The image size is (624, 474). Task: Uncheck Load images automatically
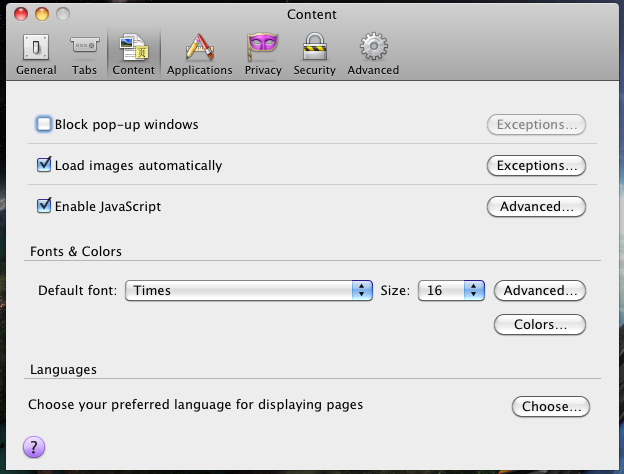click(44, 165)
